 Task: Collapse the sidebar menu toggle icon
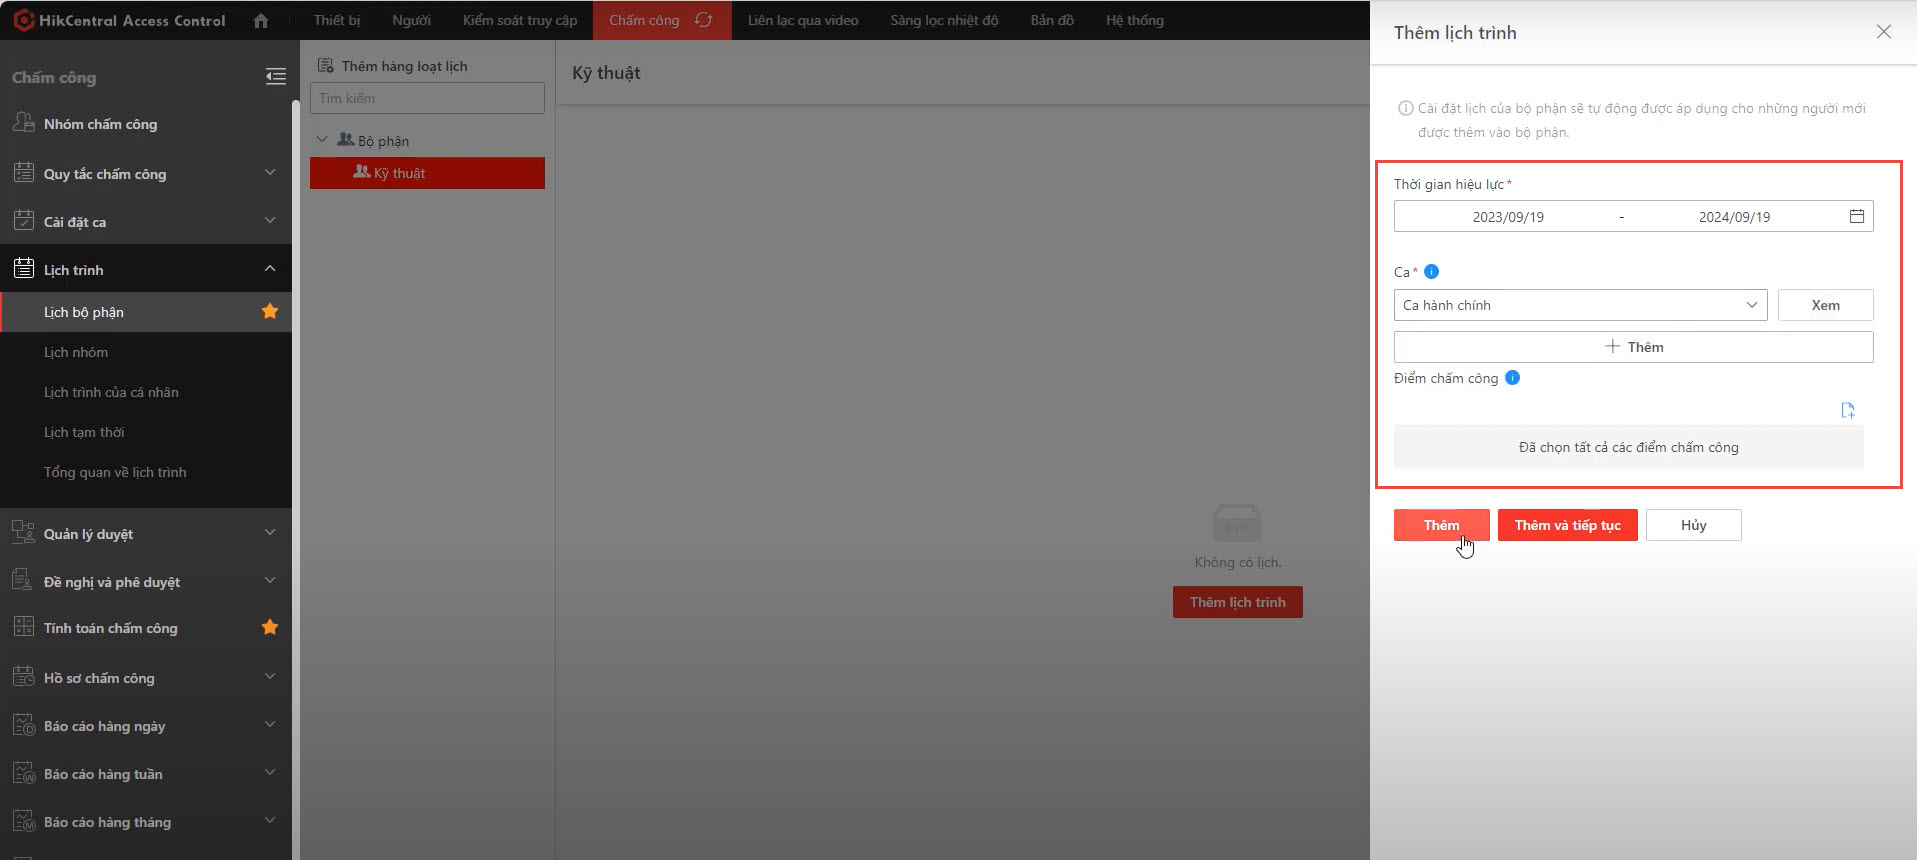click(x=276, y=77)
